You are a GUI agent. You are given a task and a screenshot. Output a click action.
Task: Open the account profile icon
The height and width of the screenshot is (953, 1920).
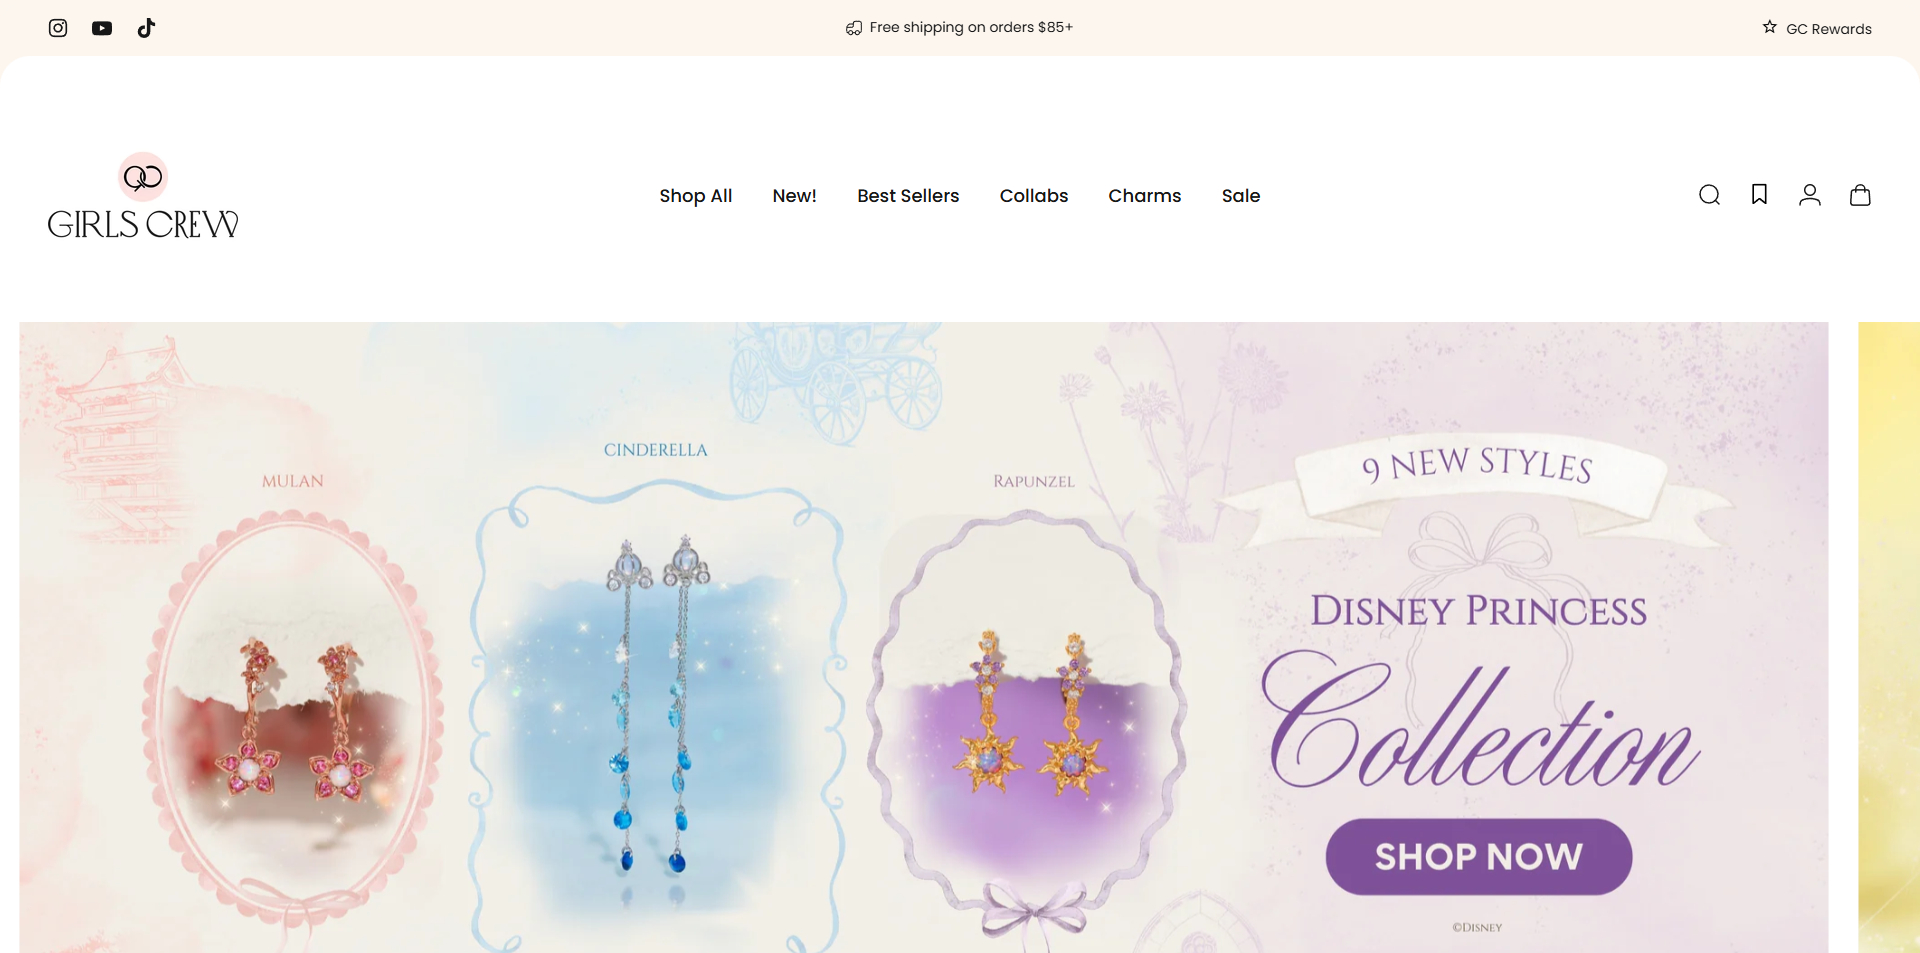tap(1809, 195)
